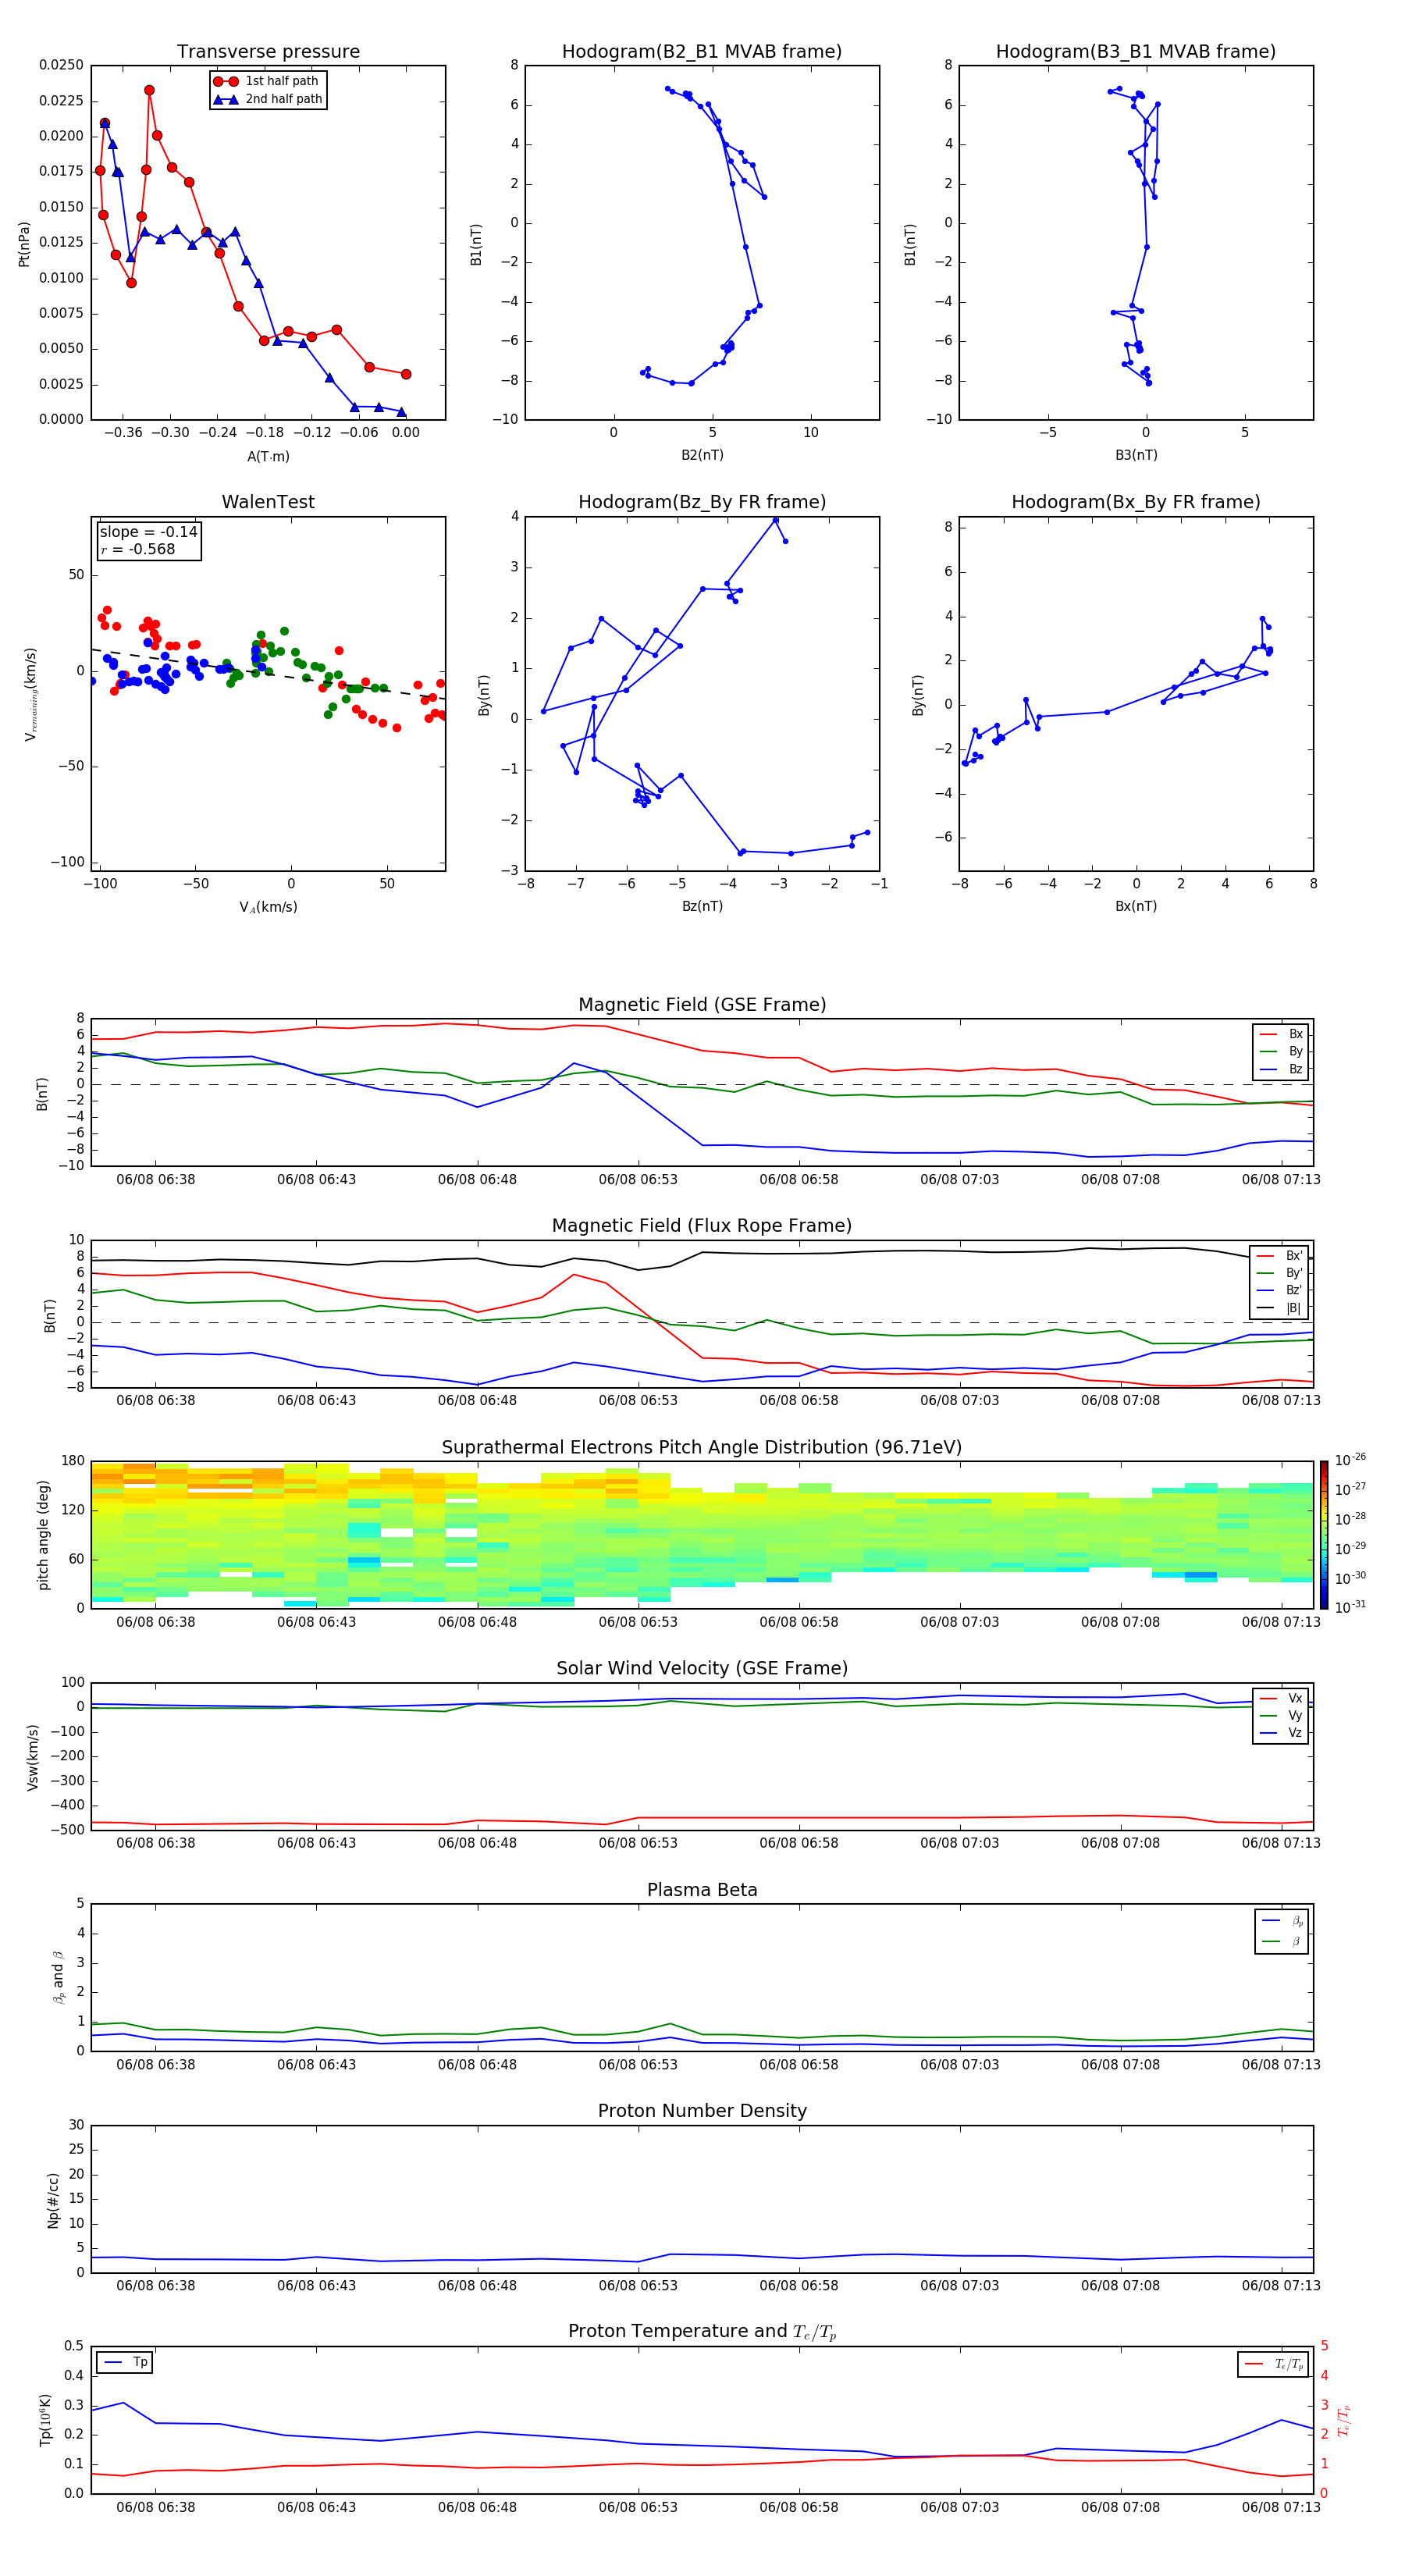Image resolution: width=1405 pixels, height=2576 pixels.
Task: Click the 'Pt(nPa)' y-axis label
Action: (24, 244)
